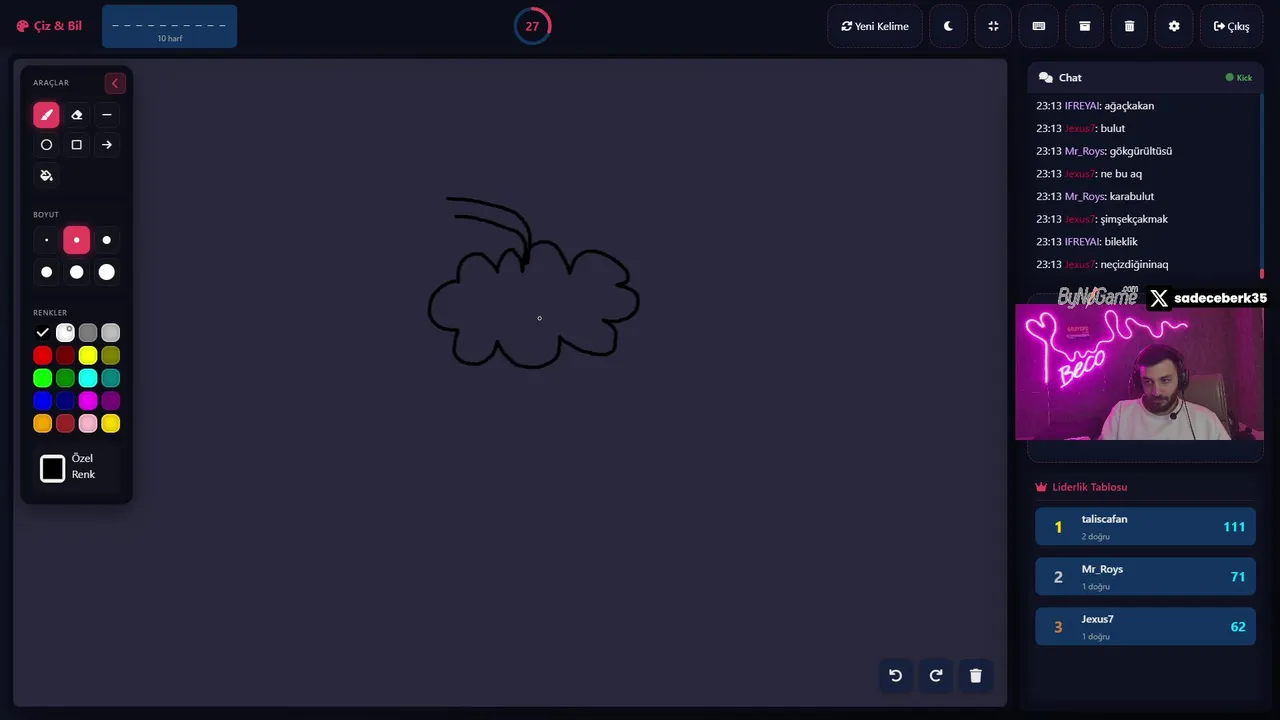
Task: Select taliscafan leaderboard row
Action: pos(1145,526)
